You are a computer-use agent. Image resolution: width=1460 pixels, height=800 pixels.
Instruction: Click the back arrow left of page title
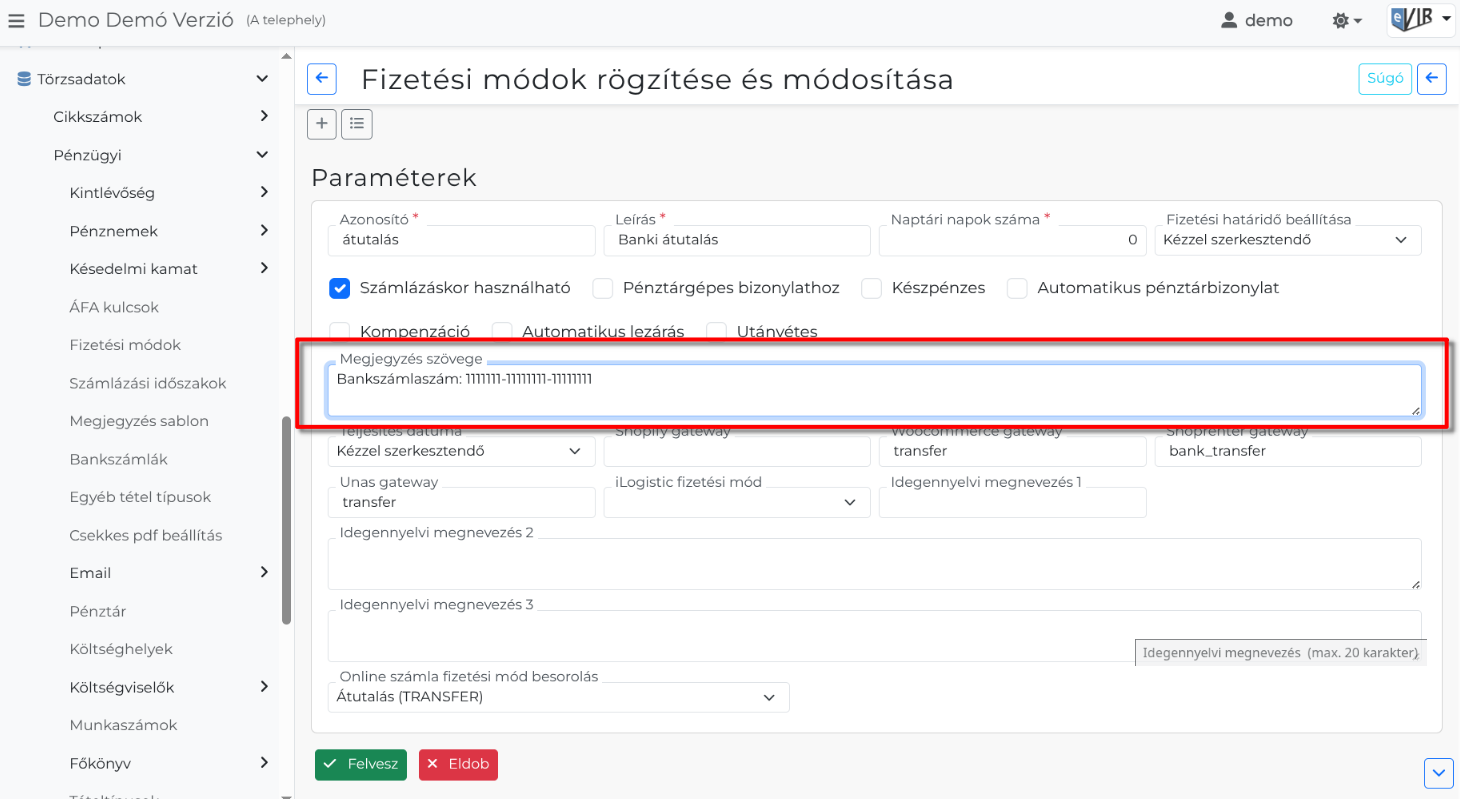point(321,79)
